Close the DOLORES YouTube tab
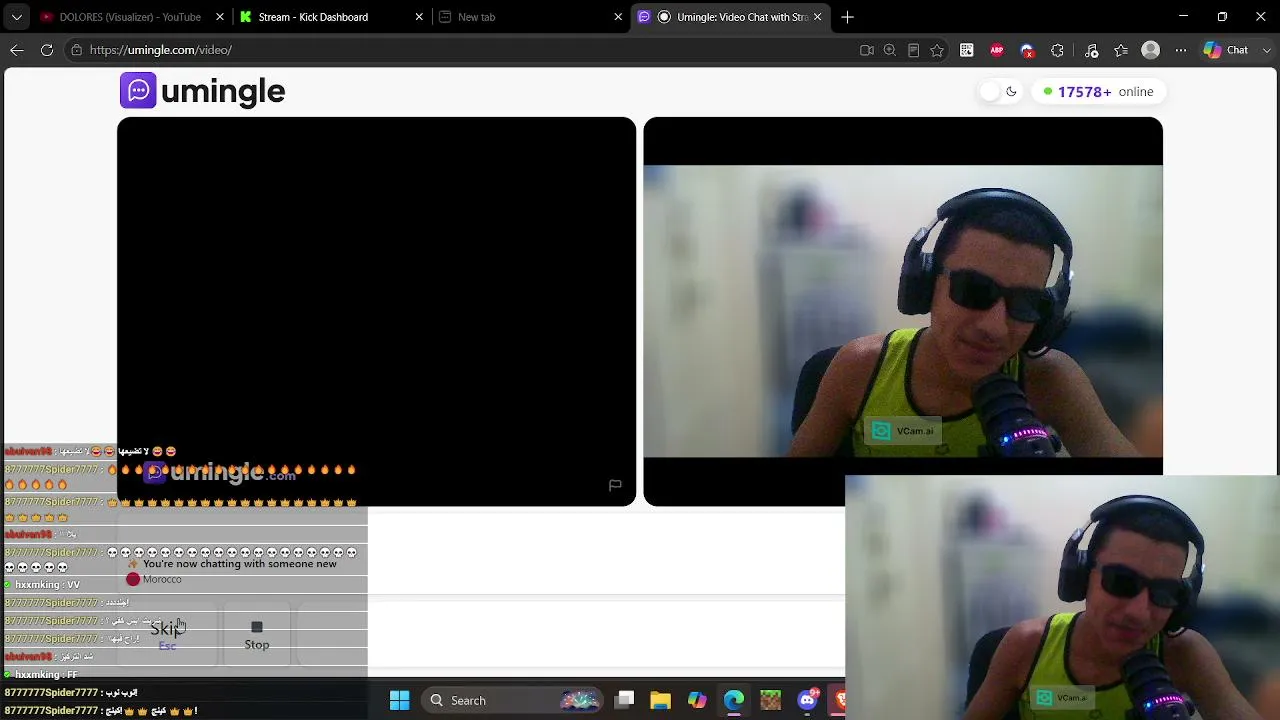The height and width of the screenshot is (720, 1280). [220, 17]
